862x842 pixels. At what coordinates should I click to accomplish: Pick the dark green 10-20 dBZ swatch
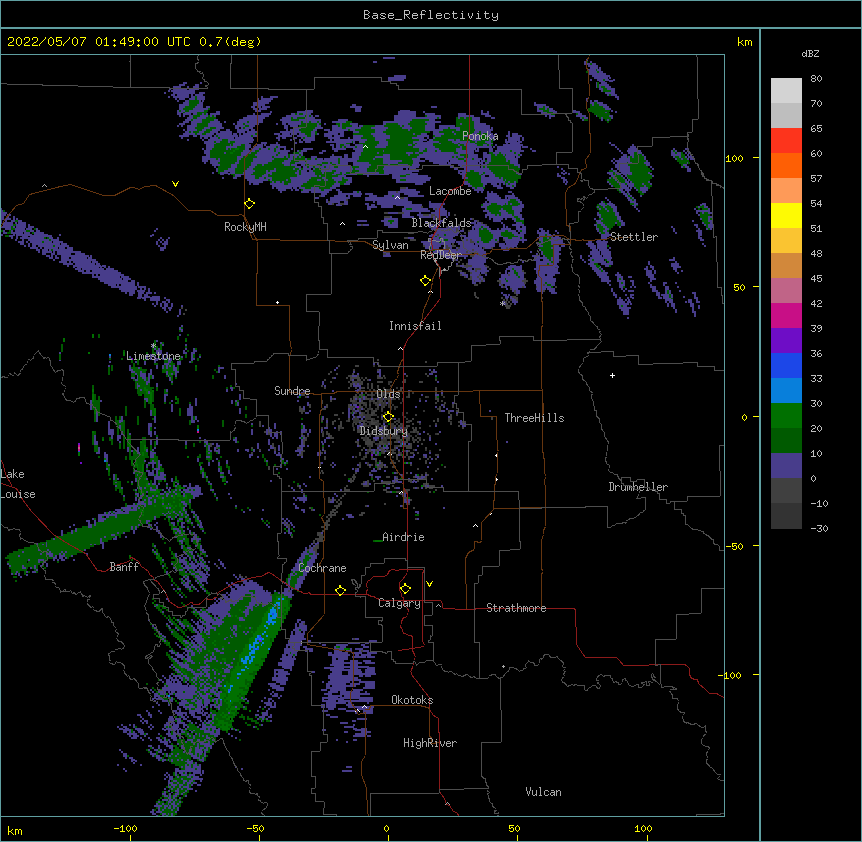786,441
